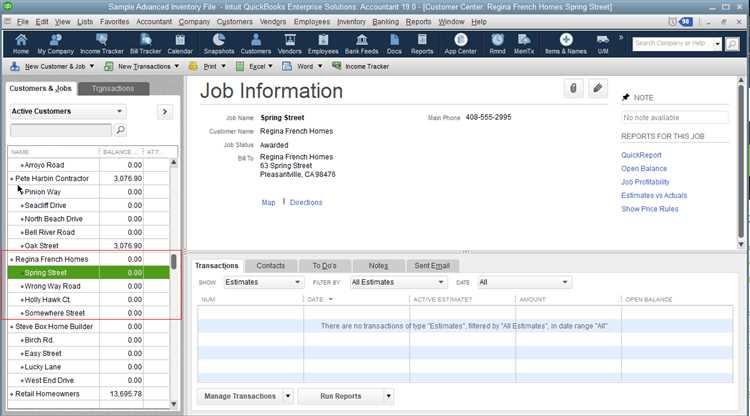Click the edit job pencil icon

597,88
